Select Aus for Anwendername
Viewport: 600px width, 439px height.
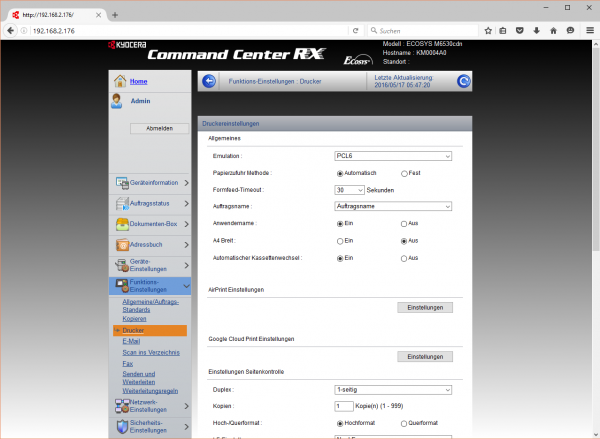tap(404, 224)
